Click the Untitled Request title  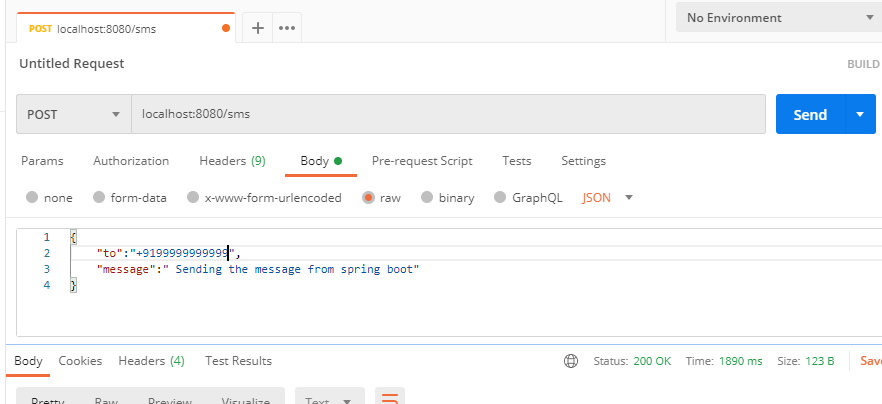71,64
